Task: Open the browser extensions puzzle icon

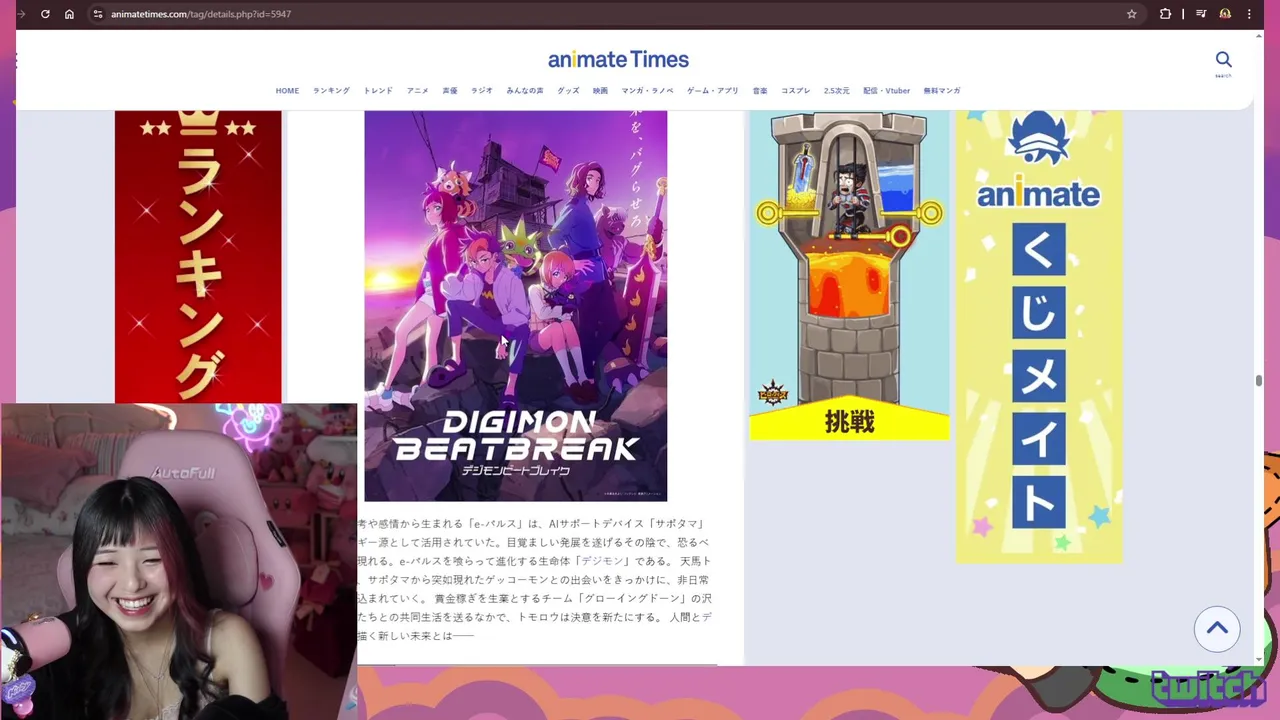Action: (1165, 14)
